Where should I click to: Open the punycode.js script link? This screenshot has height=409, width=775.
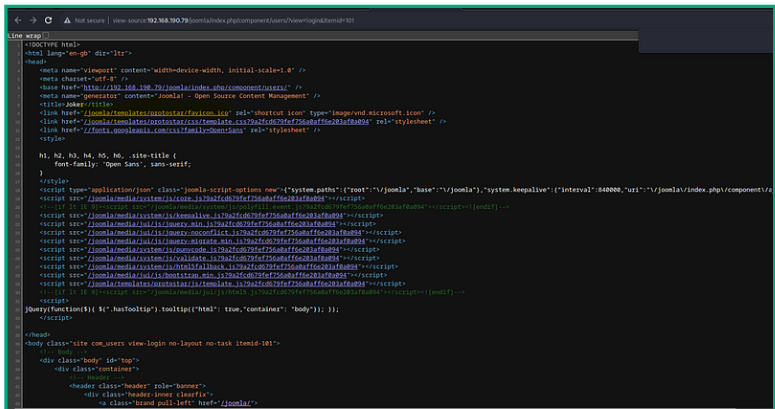click(x=214, y=250)
